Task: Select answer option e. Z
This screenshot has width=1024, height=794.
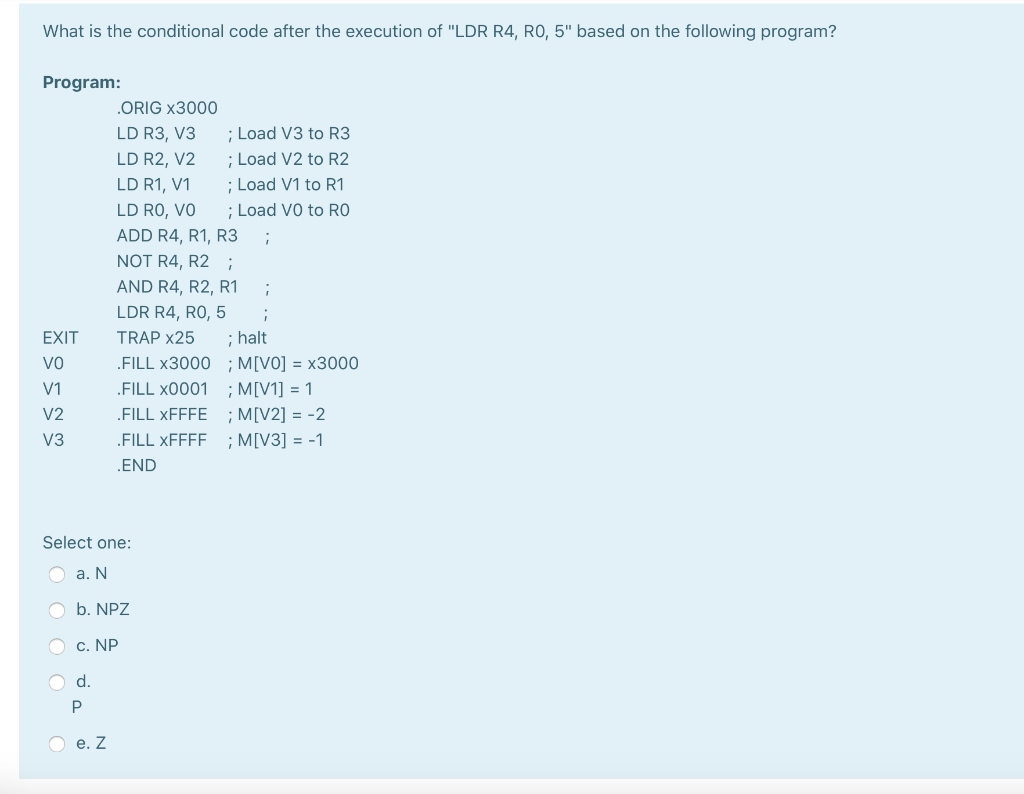Action: coord(57,743)
